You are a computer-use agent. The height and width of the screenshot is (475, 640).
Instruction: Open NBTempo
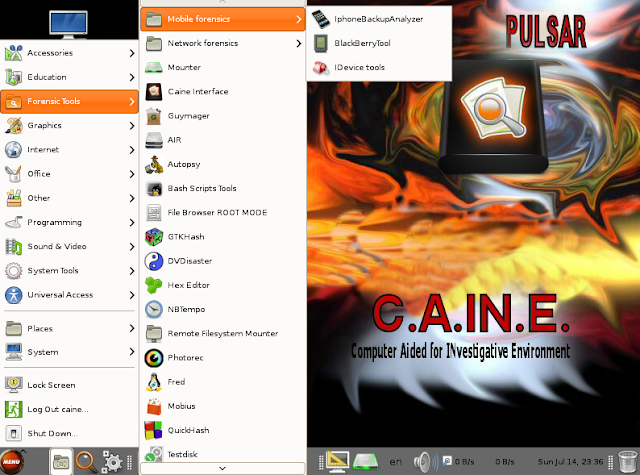click(222, 309)
